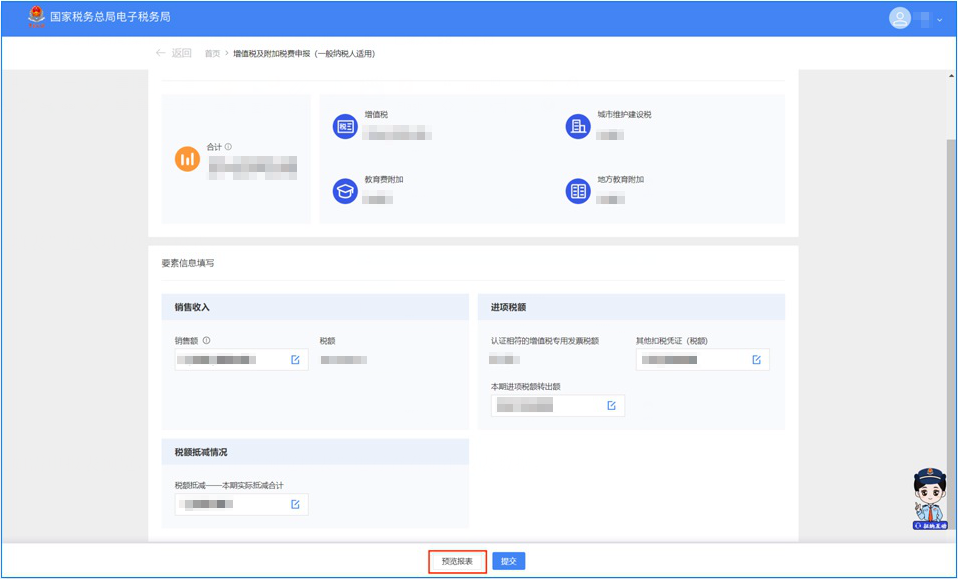Show the 合计 info tooltip icon
This screenshot has width=958, height=579.
point(228,147)
